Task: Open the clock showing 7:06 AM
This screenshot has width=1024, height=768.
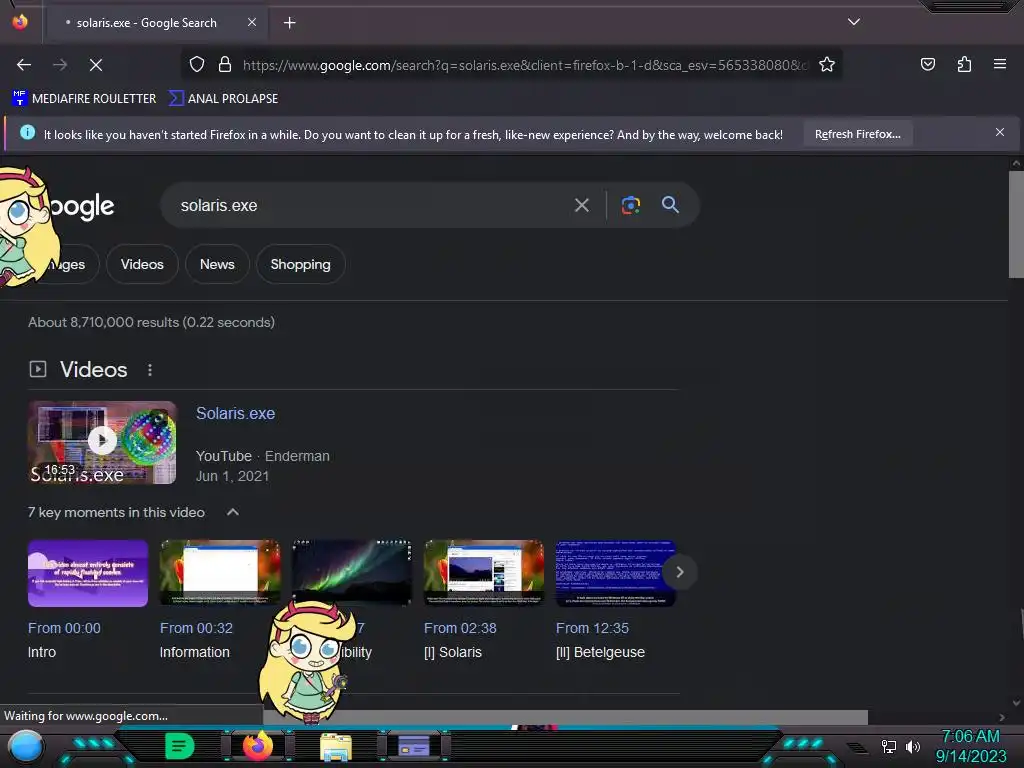Action: point(970,746)
